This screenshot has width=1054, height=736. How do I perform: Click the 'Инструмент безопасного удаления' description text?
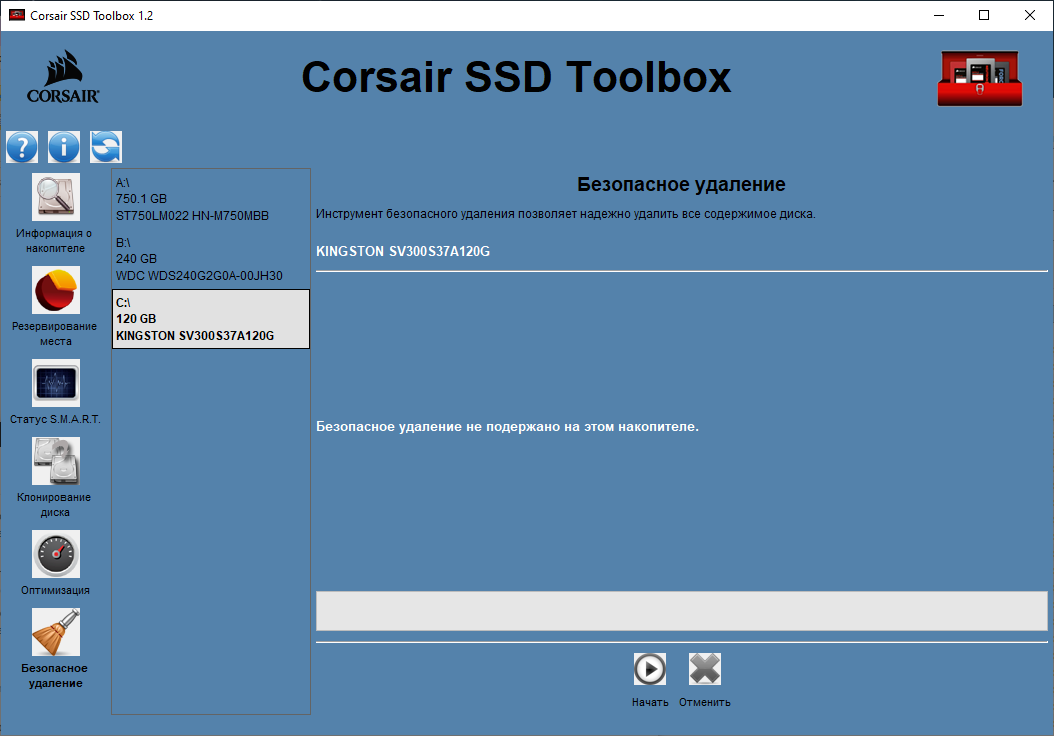click(565, 214)
